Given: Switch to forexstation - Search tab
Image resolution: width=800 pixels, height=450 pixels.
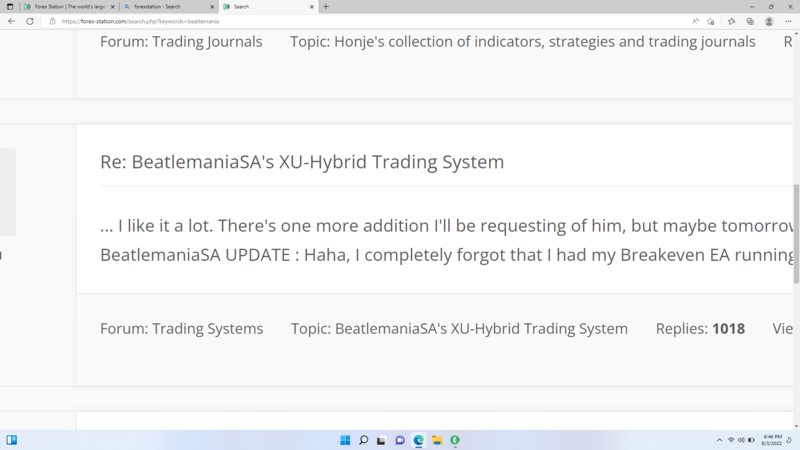Looking at the screenshot, I should (x=168, y=7).
